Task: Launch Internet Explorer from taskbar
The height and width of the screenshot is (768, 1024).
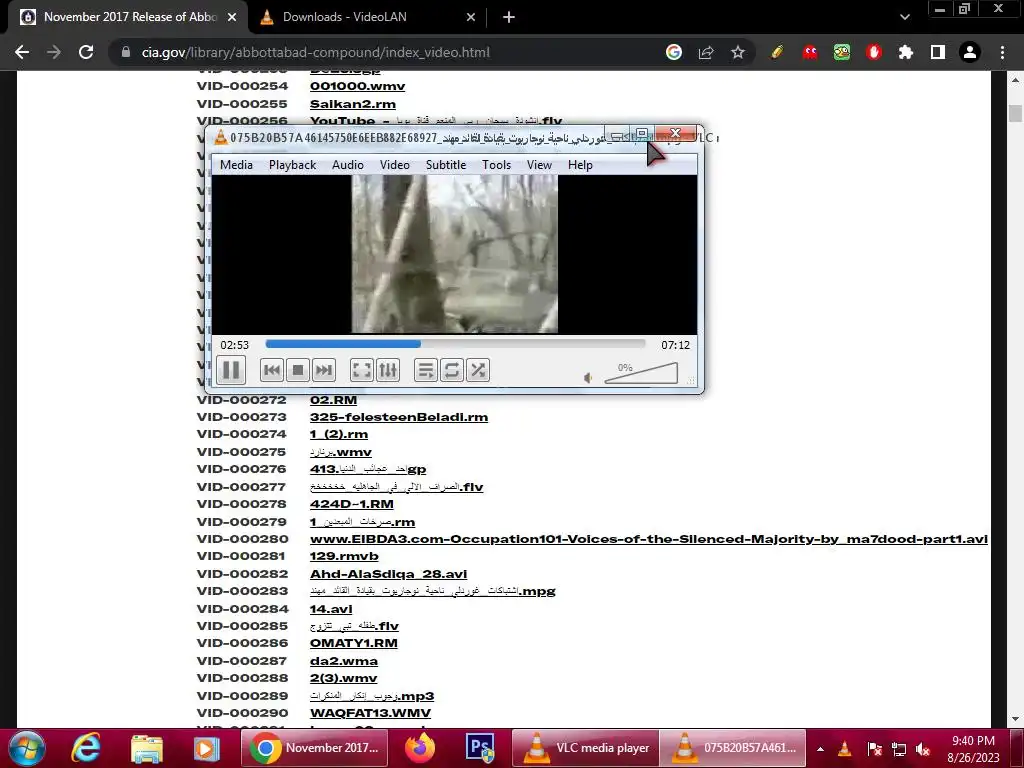Action: (87, 748)
